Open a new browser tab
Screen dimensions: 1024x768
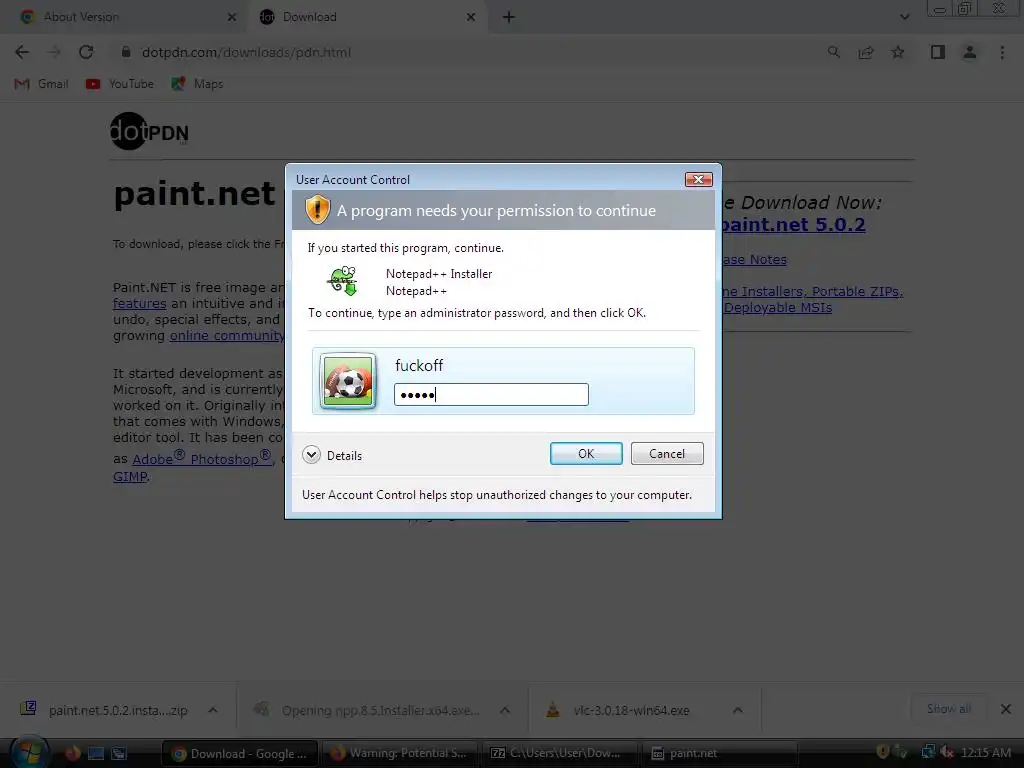[x=509, y=18]
